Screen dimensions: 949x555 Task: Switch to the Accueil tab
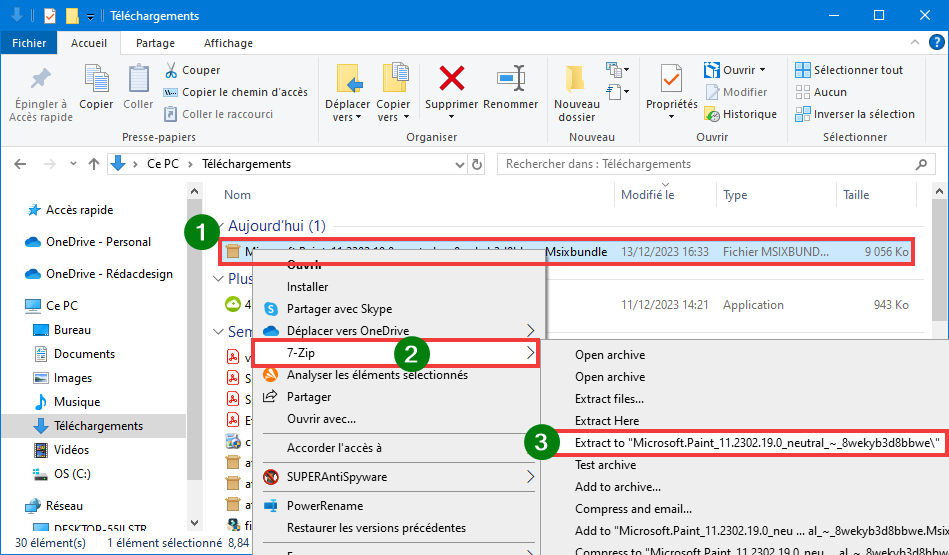pyautogui.click(x=89, y=43)
